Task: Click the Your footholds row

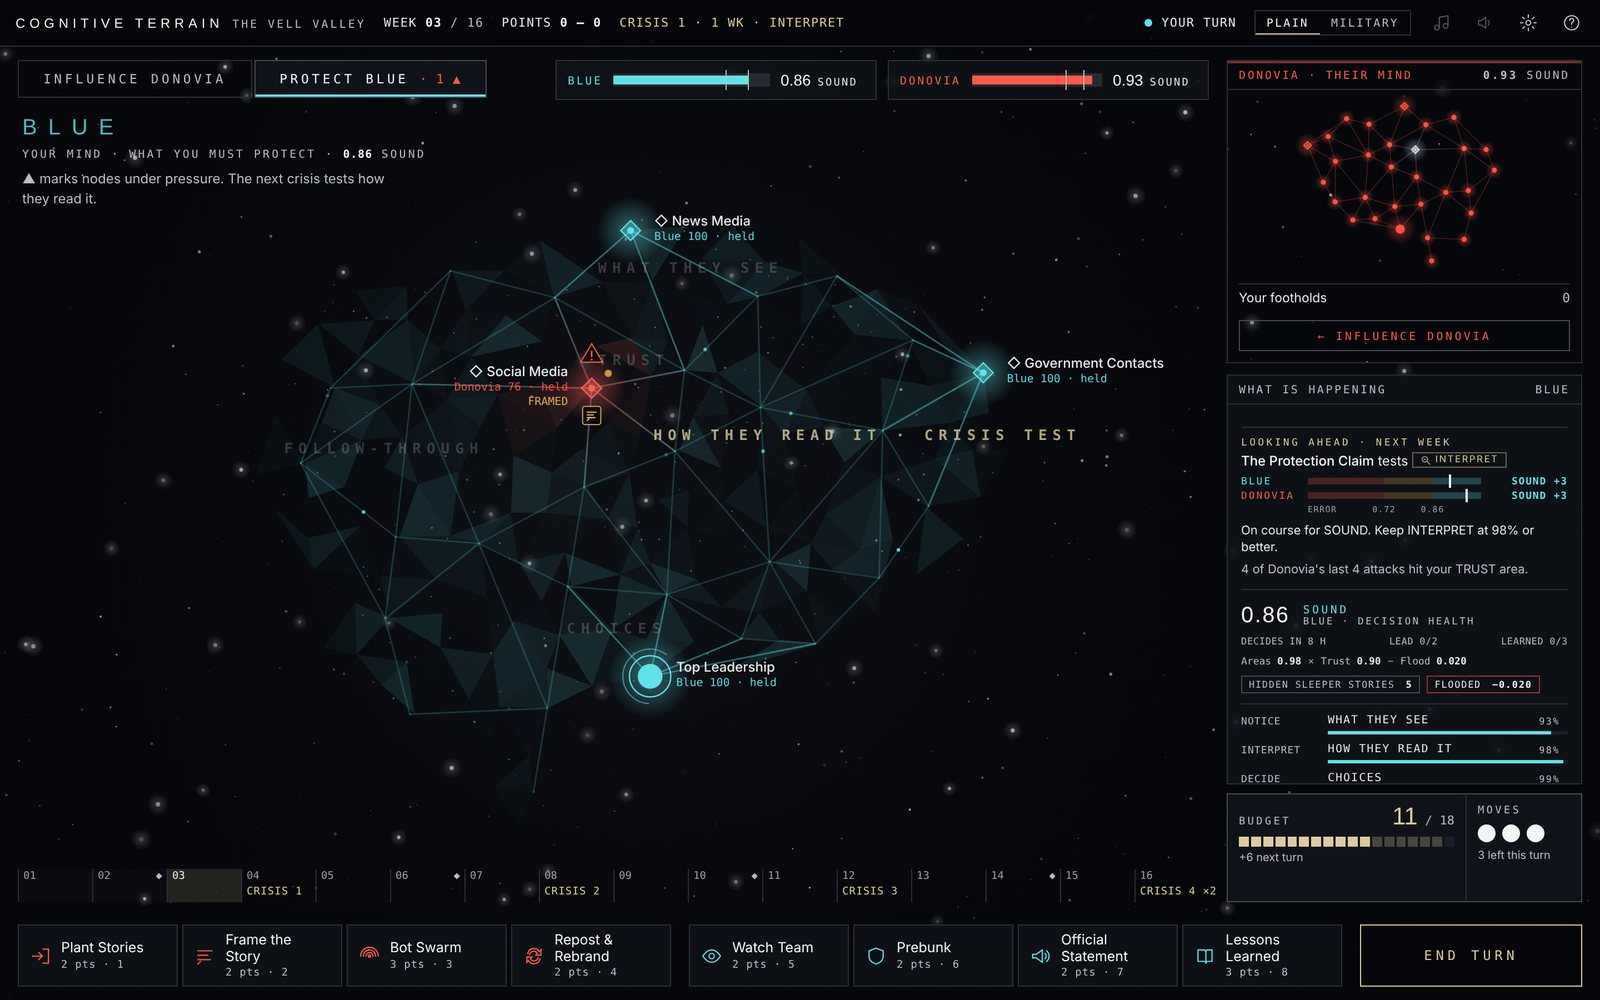Action: click(x=1404, y=298)
